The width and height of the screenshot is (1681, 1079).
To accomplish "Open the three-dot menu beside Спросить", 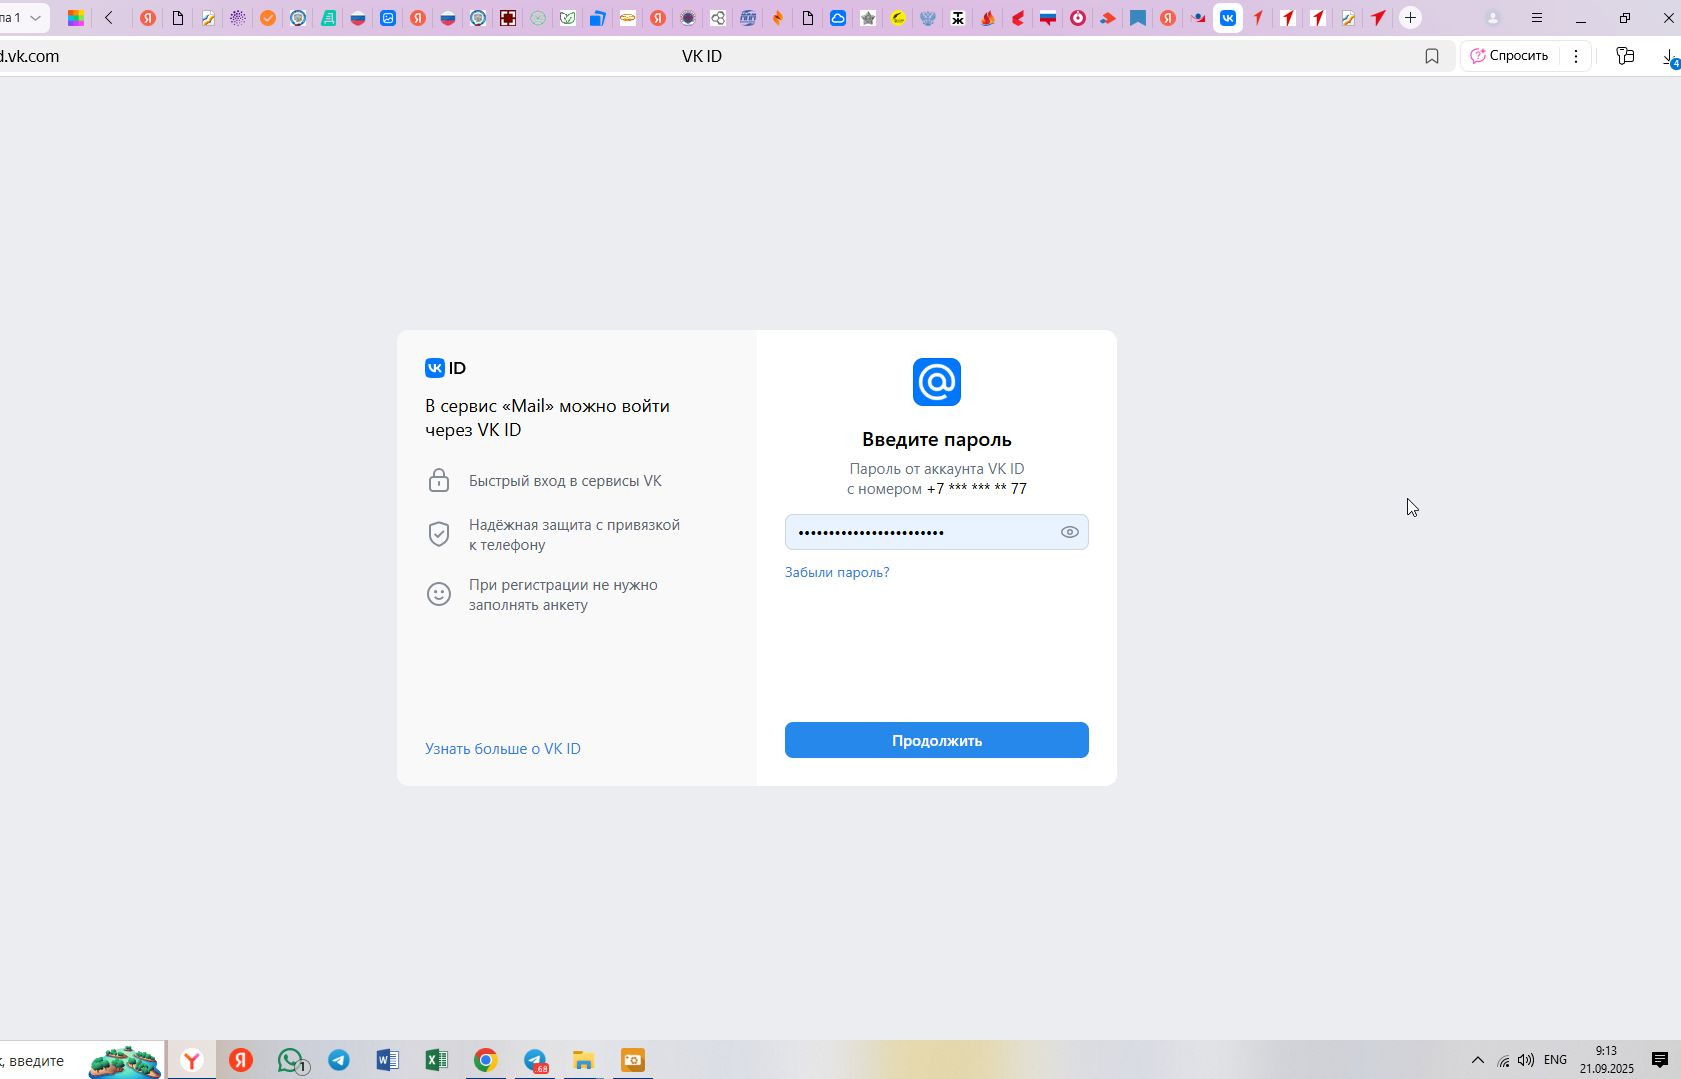I will pos(1576,56).
